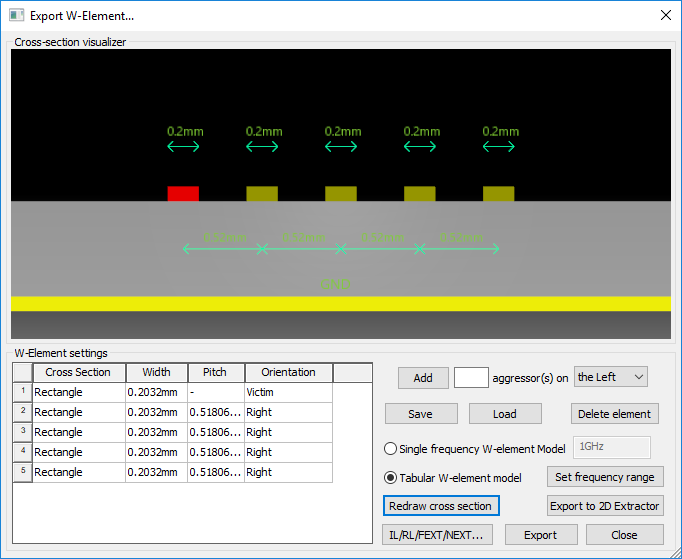This screenshot has height=559, width=682.
Task: Select the red victim trace in visualizer
Action: (x=183, y=193)
